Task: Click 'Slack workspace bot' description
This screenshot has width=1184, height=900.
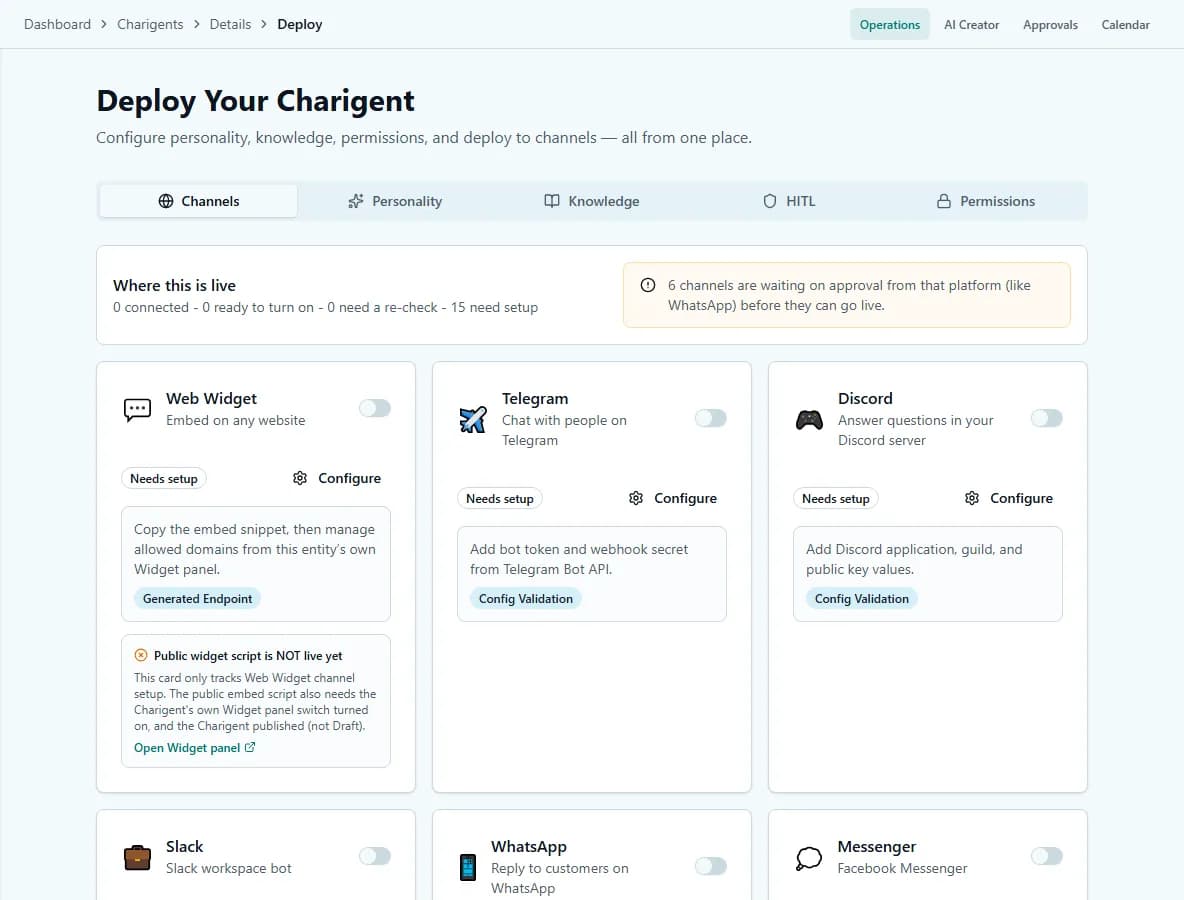Action: 229,868
